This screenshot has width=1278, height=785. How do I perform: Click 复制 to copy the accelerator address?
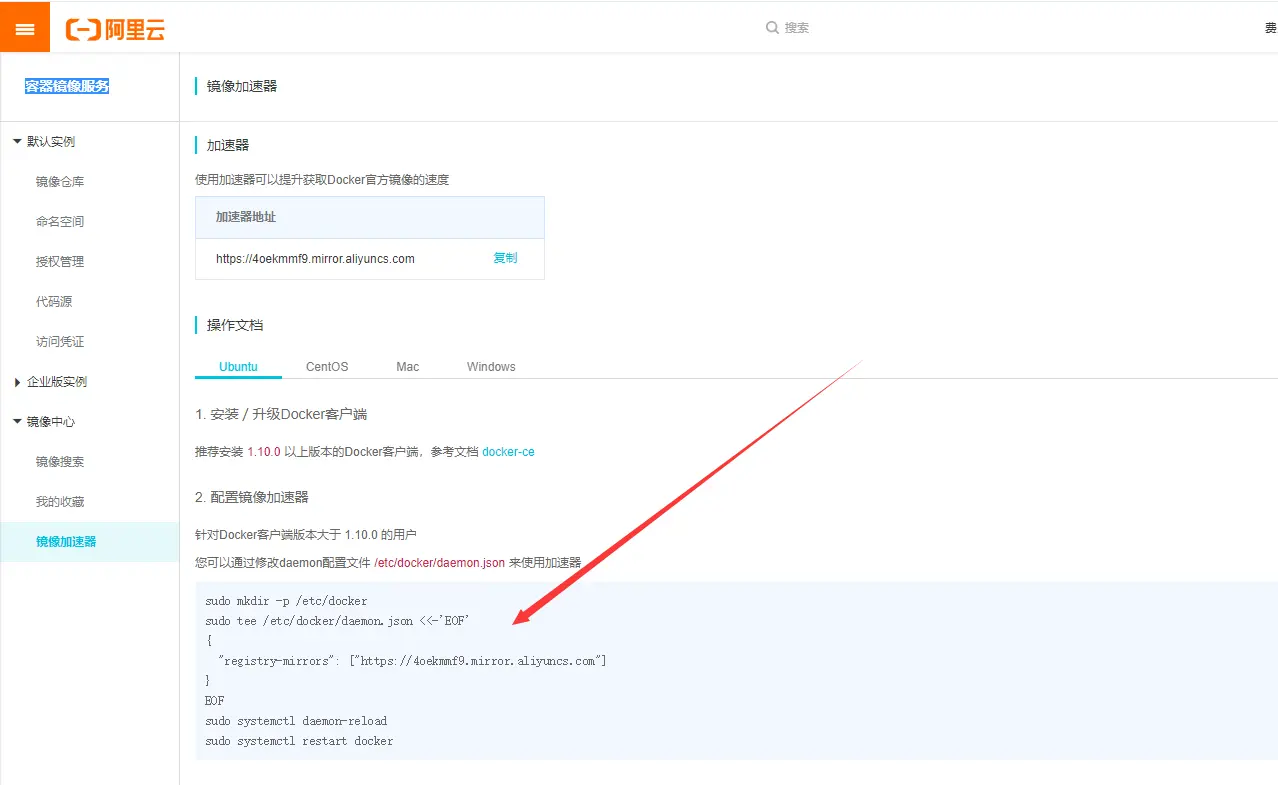pyautogui.click(x=505, y=257)
